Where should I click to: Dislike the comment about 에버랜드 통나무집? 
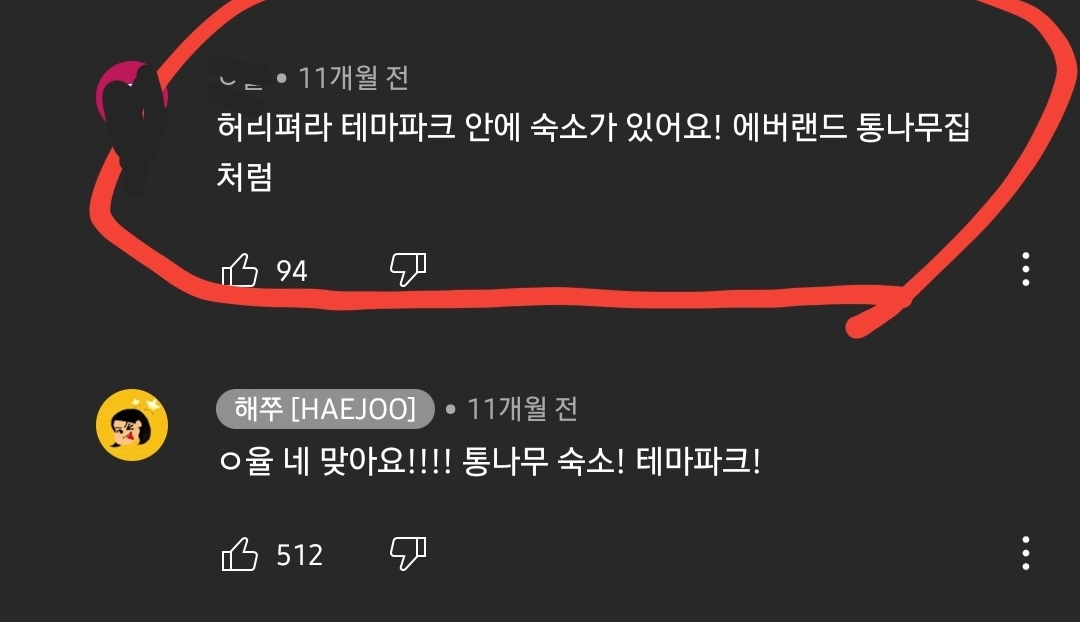tap(408, 269)
